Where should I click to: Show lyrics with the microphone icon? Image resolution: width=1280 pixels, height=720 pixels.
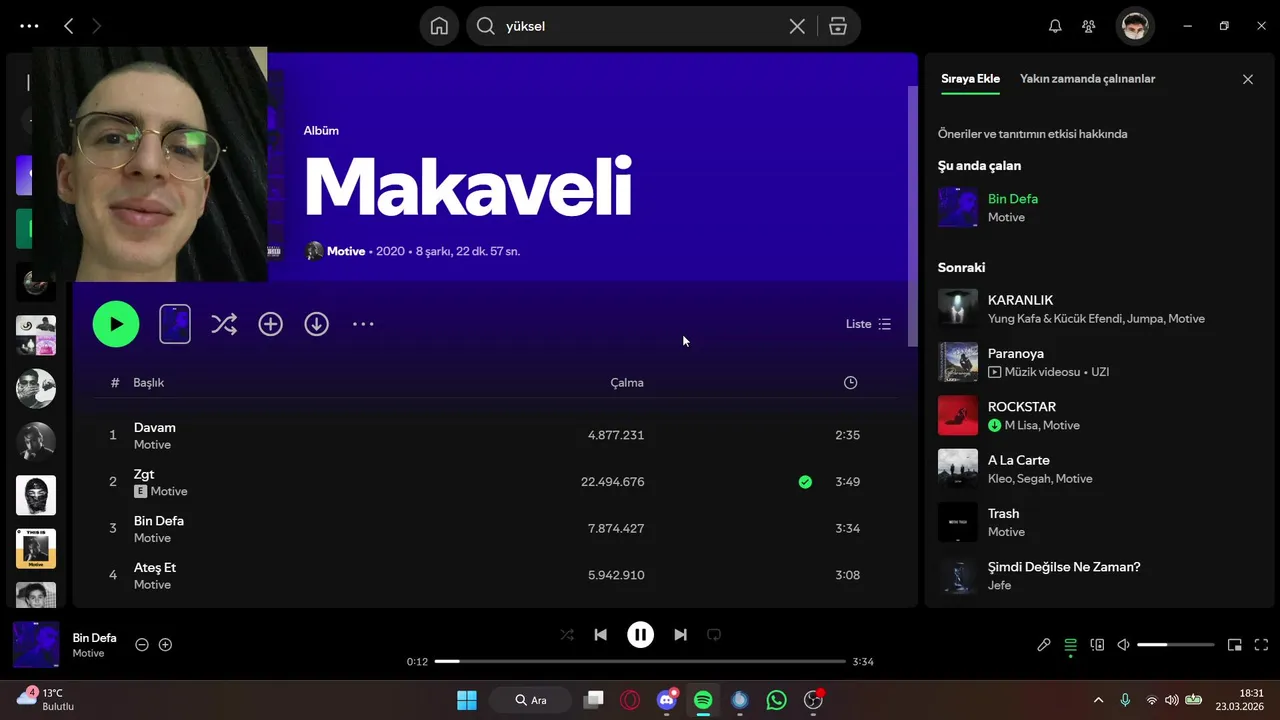(1043, 645)
